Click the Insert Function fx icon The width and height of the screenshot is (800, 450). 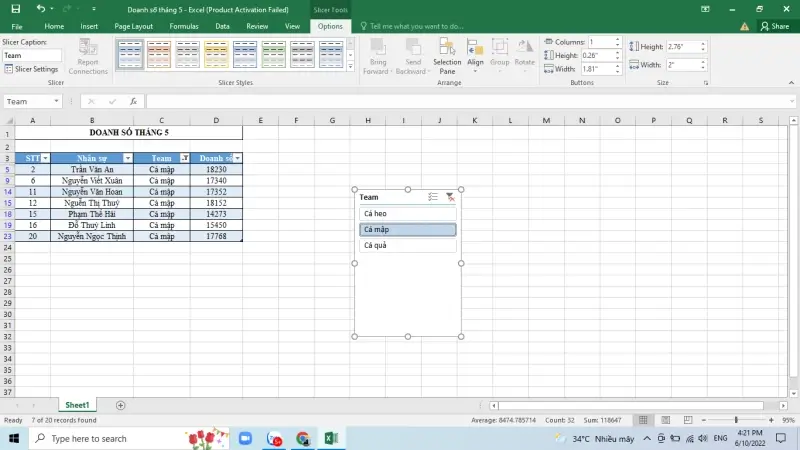click(x=133, y=101)
